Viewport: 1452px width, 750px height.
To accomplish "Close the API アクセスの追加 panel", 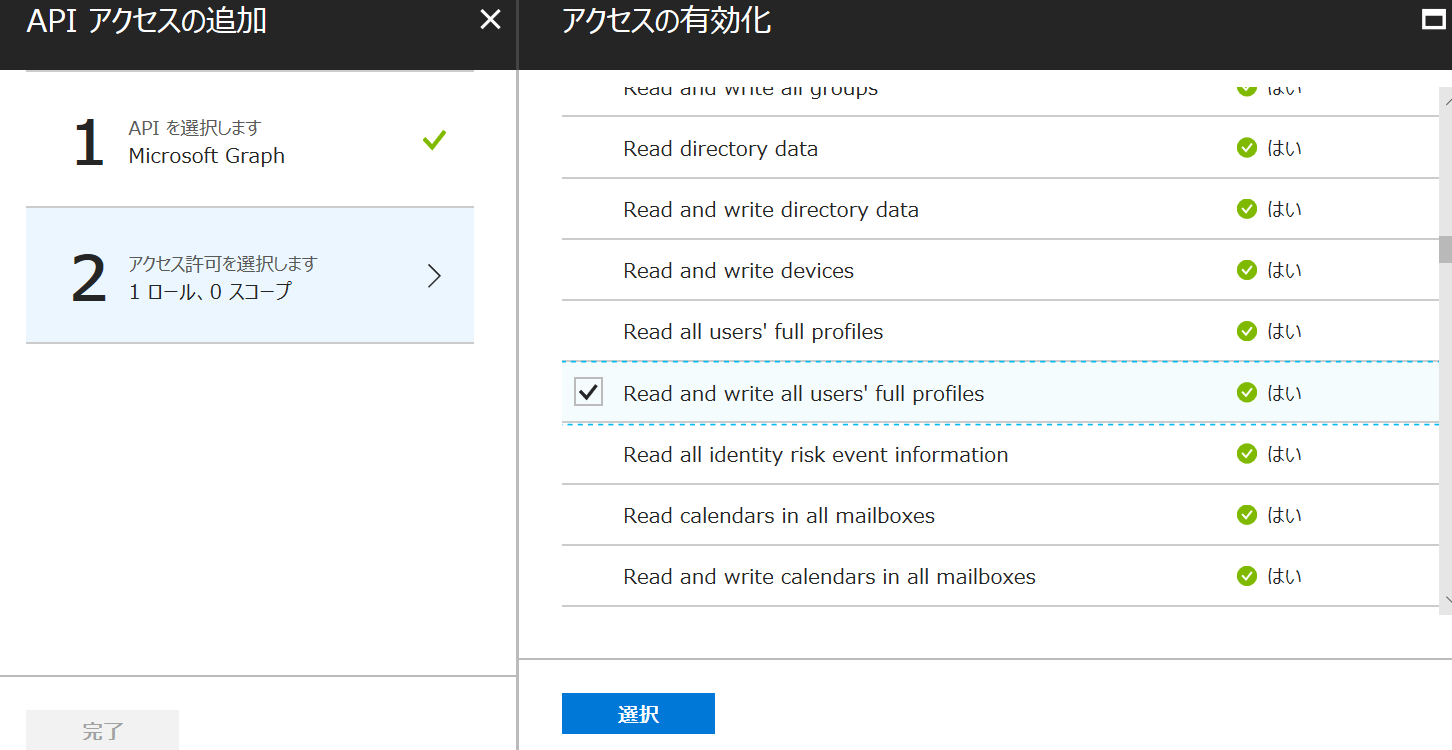I will click(x=490, y=20).
